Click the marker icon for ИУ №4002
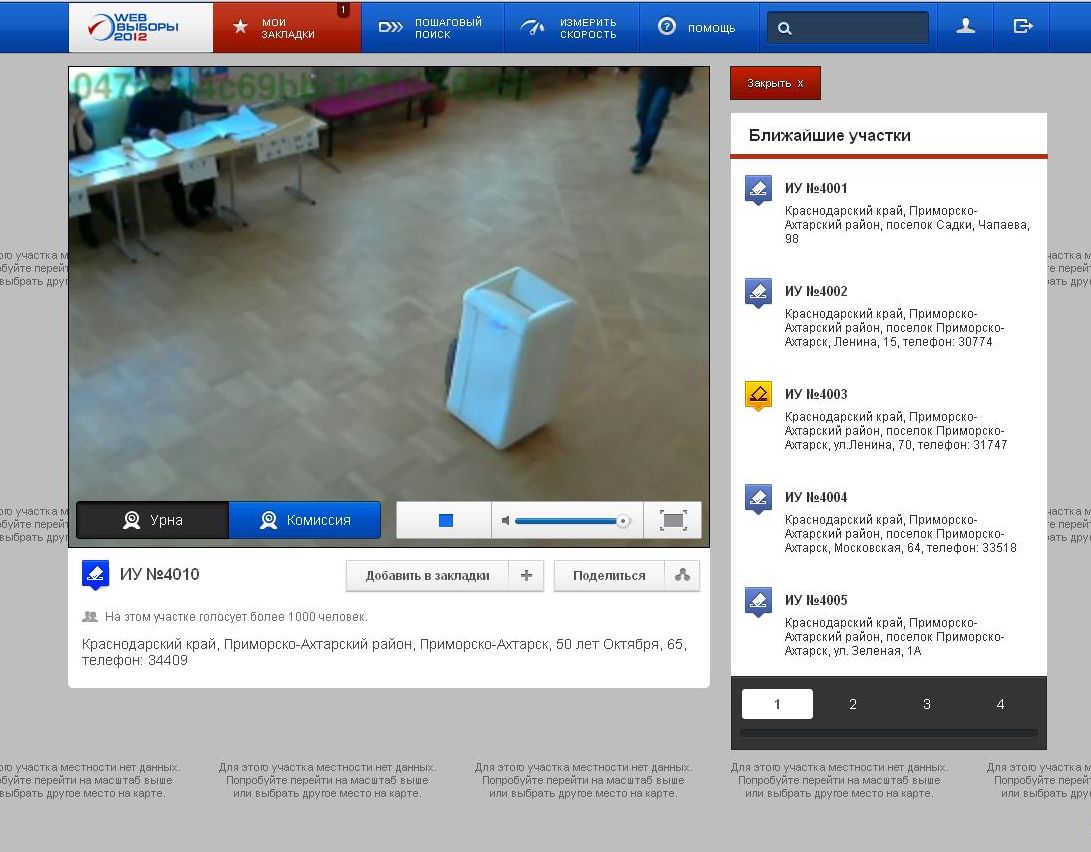Viewport: 1091px width, 852px height. point(758,292)
